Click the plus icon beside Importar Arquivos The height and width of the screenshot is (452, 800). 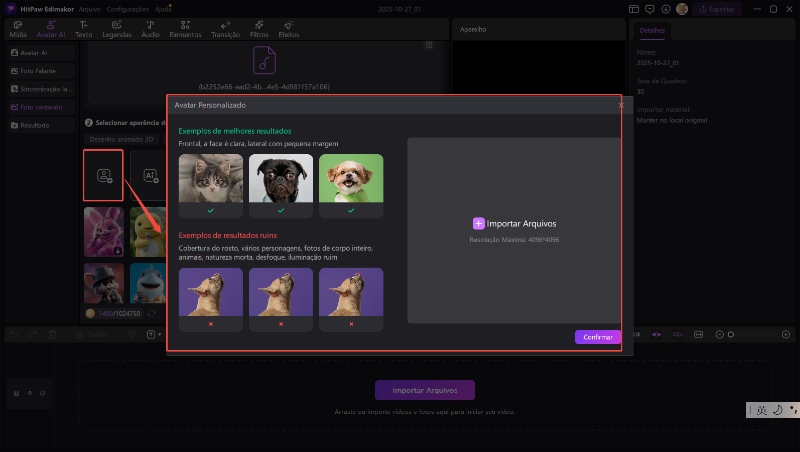point(479,223)
